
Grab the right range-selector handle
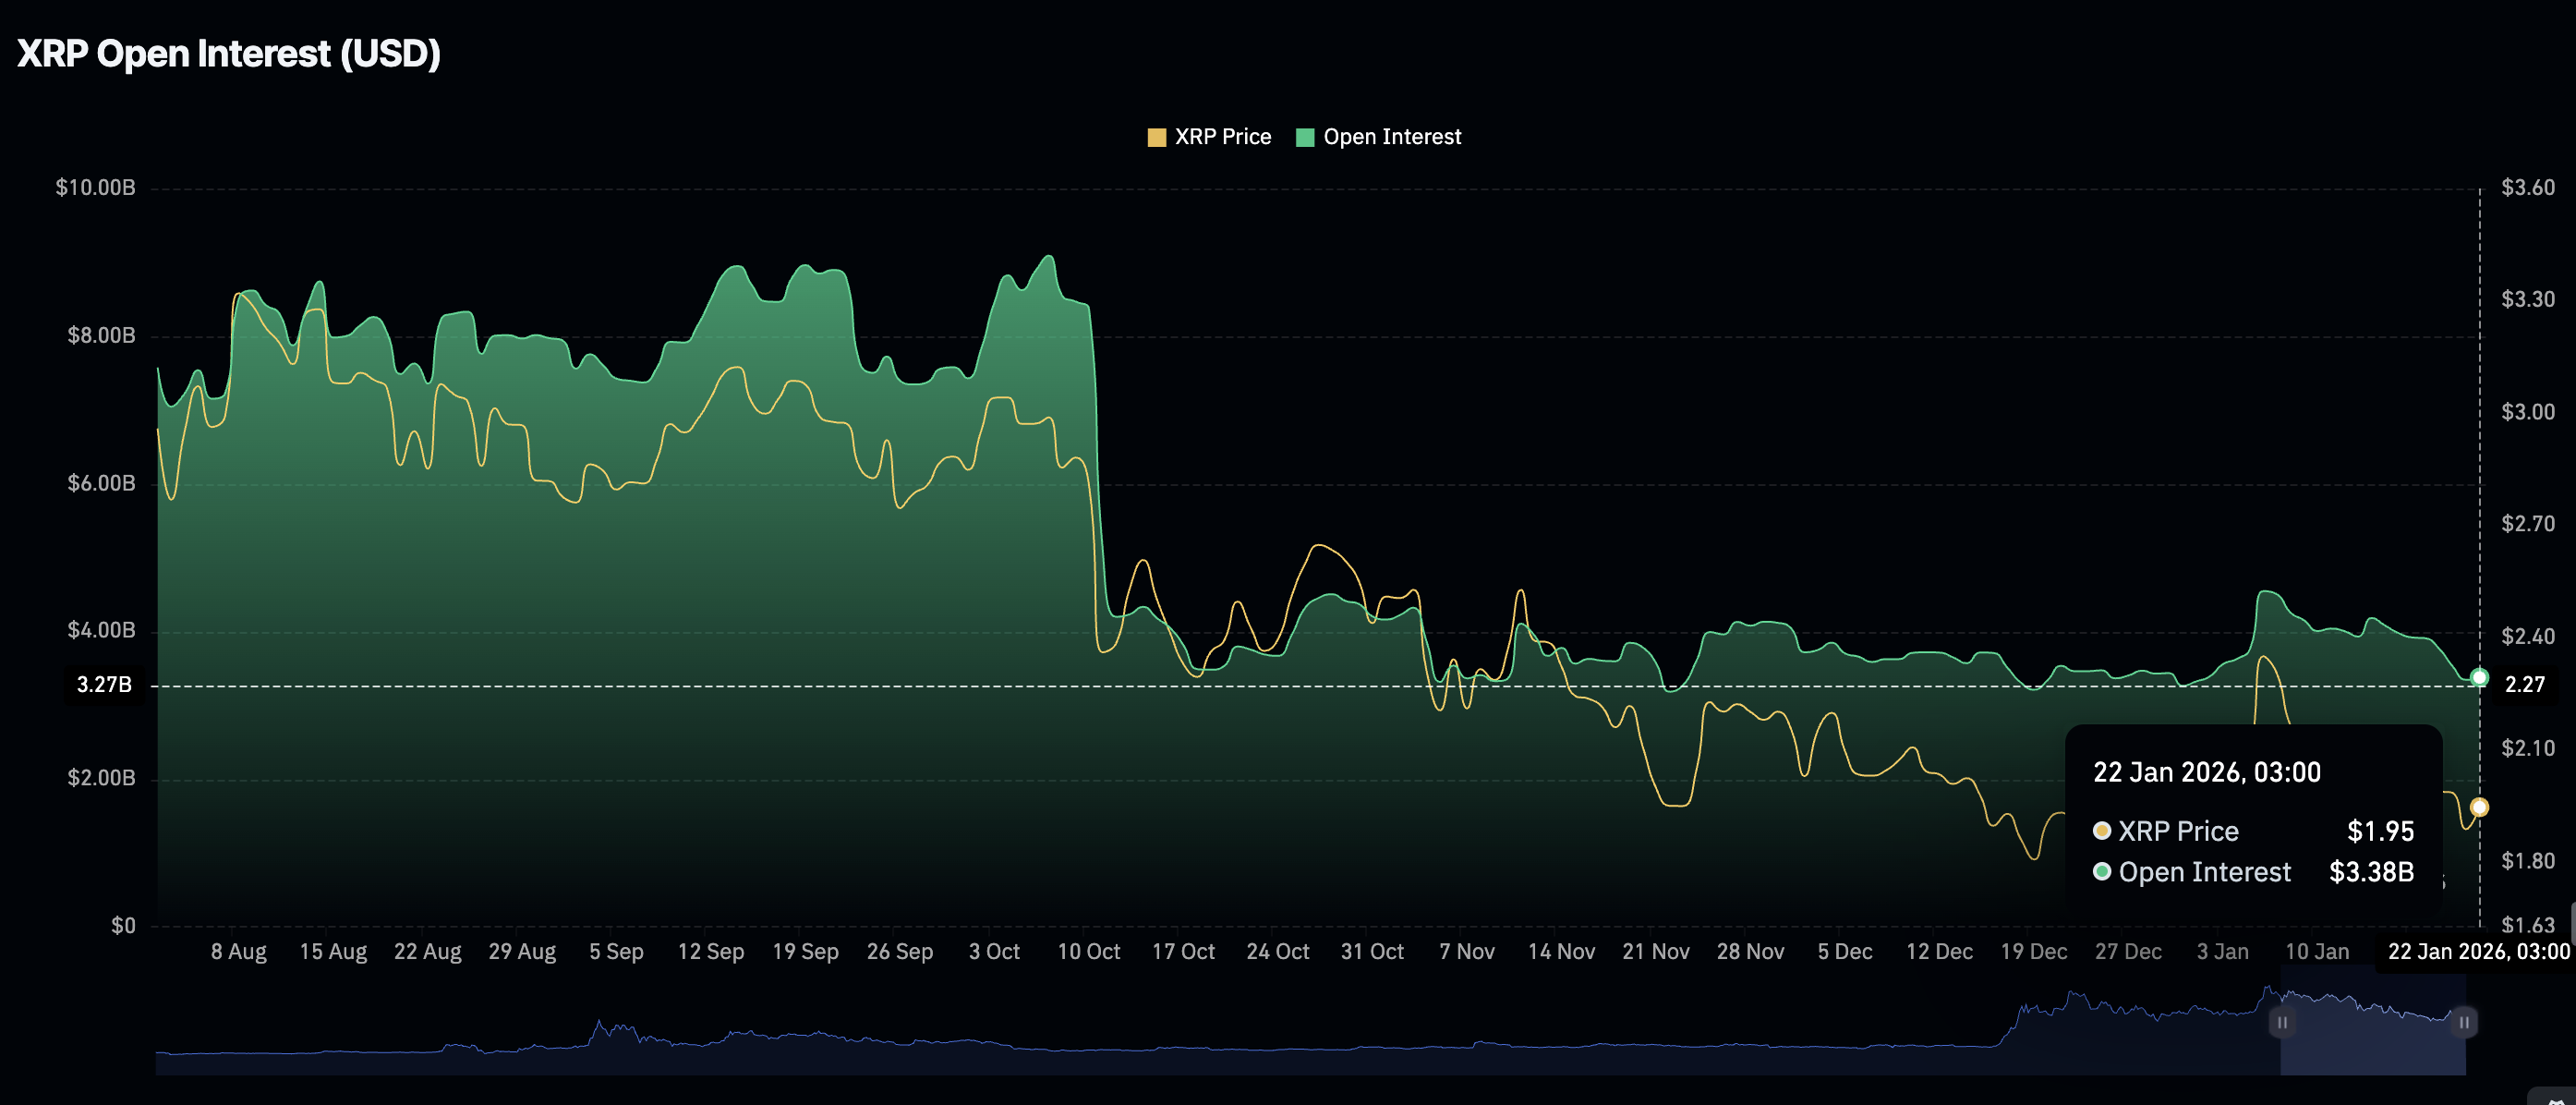coord(2464,1022)
